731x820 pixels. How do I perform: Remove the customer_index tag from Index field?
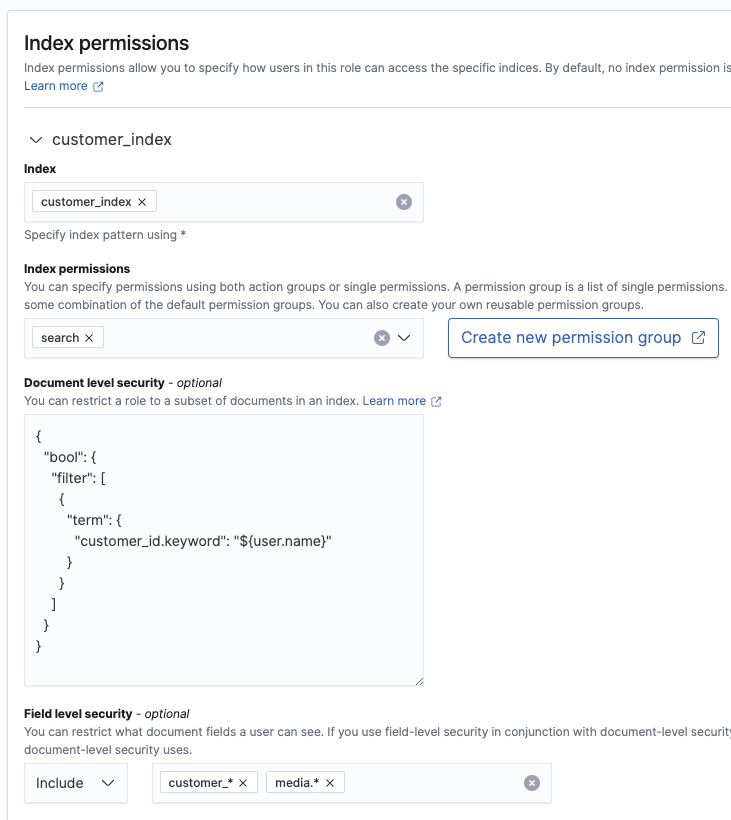[142, 202]
